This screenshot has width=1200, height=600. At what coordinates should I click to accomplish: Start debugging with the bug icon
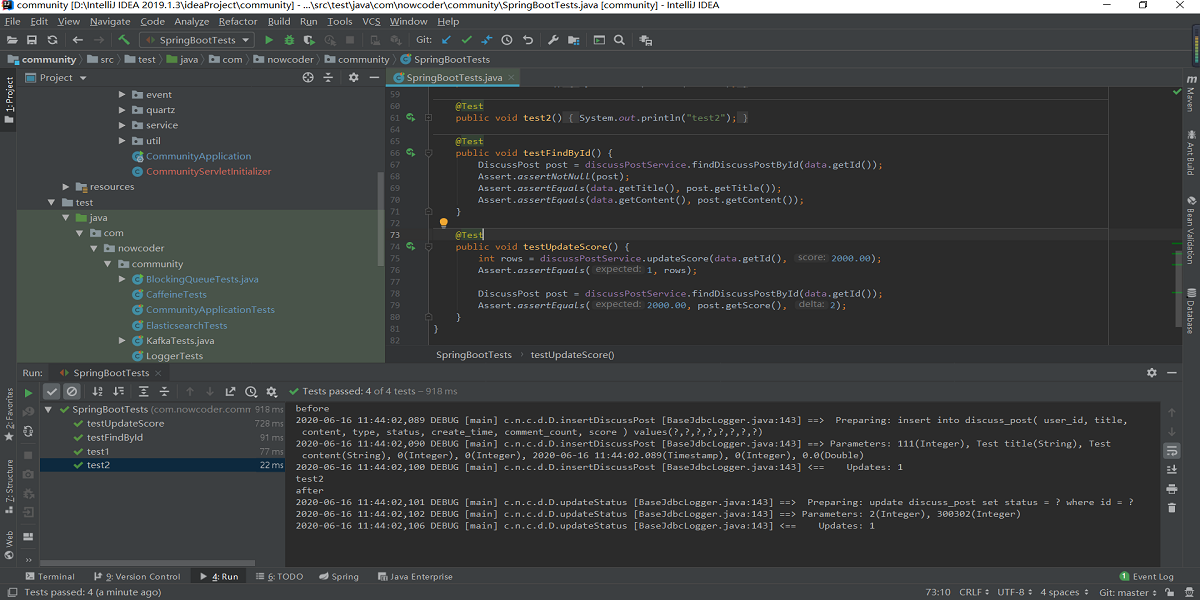(x=289, y=40)
